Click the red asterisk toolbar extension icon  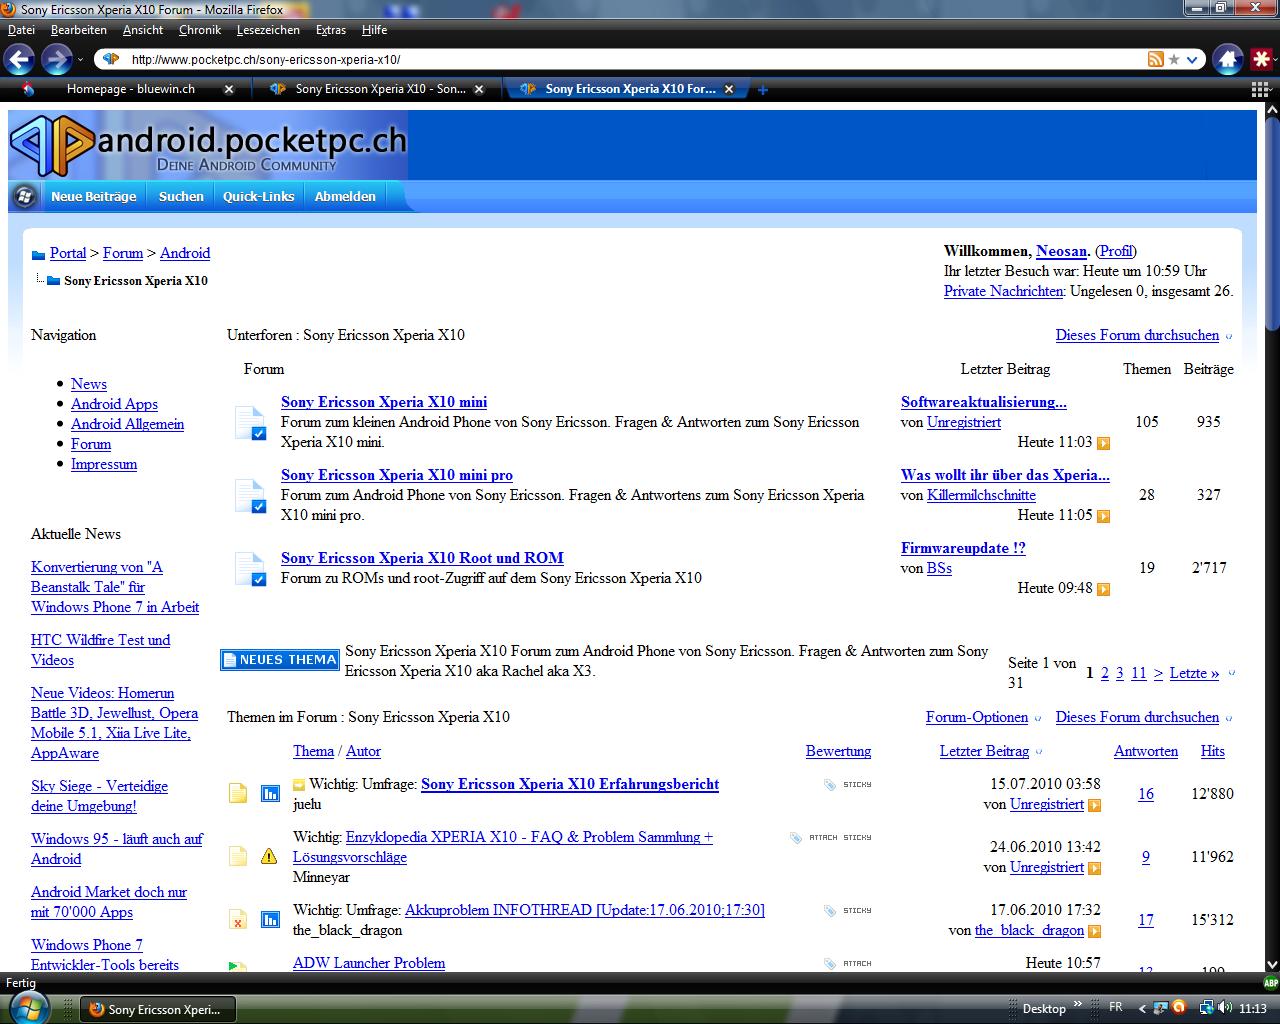1262,60
